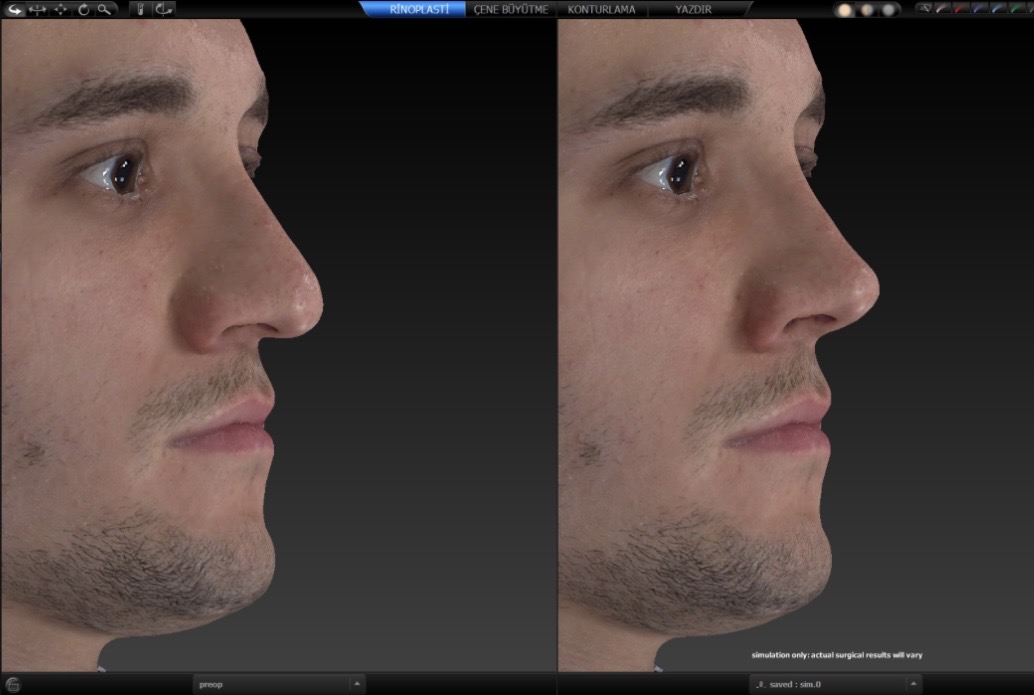Screen dimensions: 1034x695
Task: Click the circular reset view icon
Action: click(x=83, y=9)
